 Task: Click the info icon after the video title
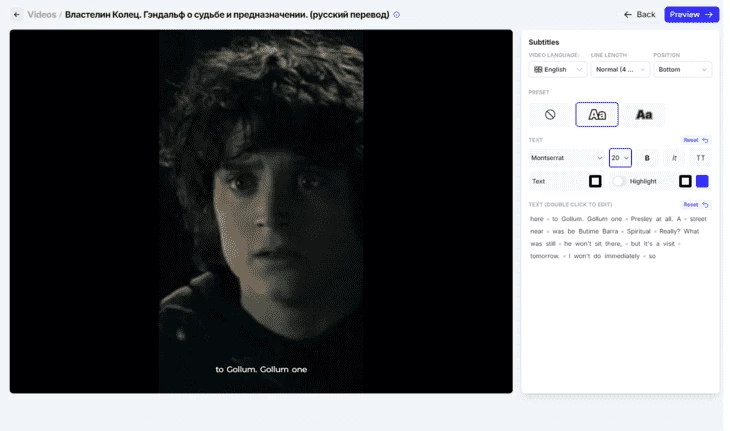[x=397, y=15]
